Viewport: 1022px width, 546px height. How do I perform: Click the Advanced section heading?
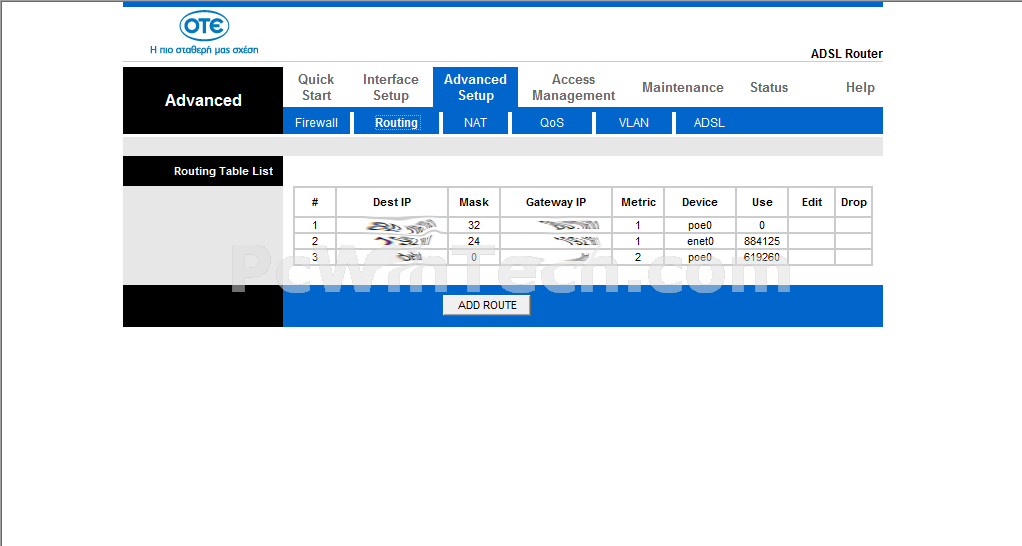click(x=203, y=100)
